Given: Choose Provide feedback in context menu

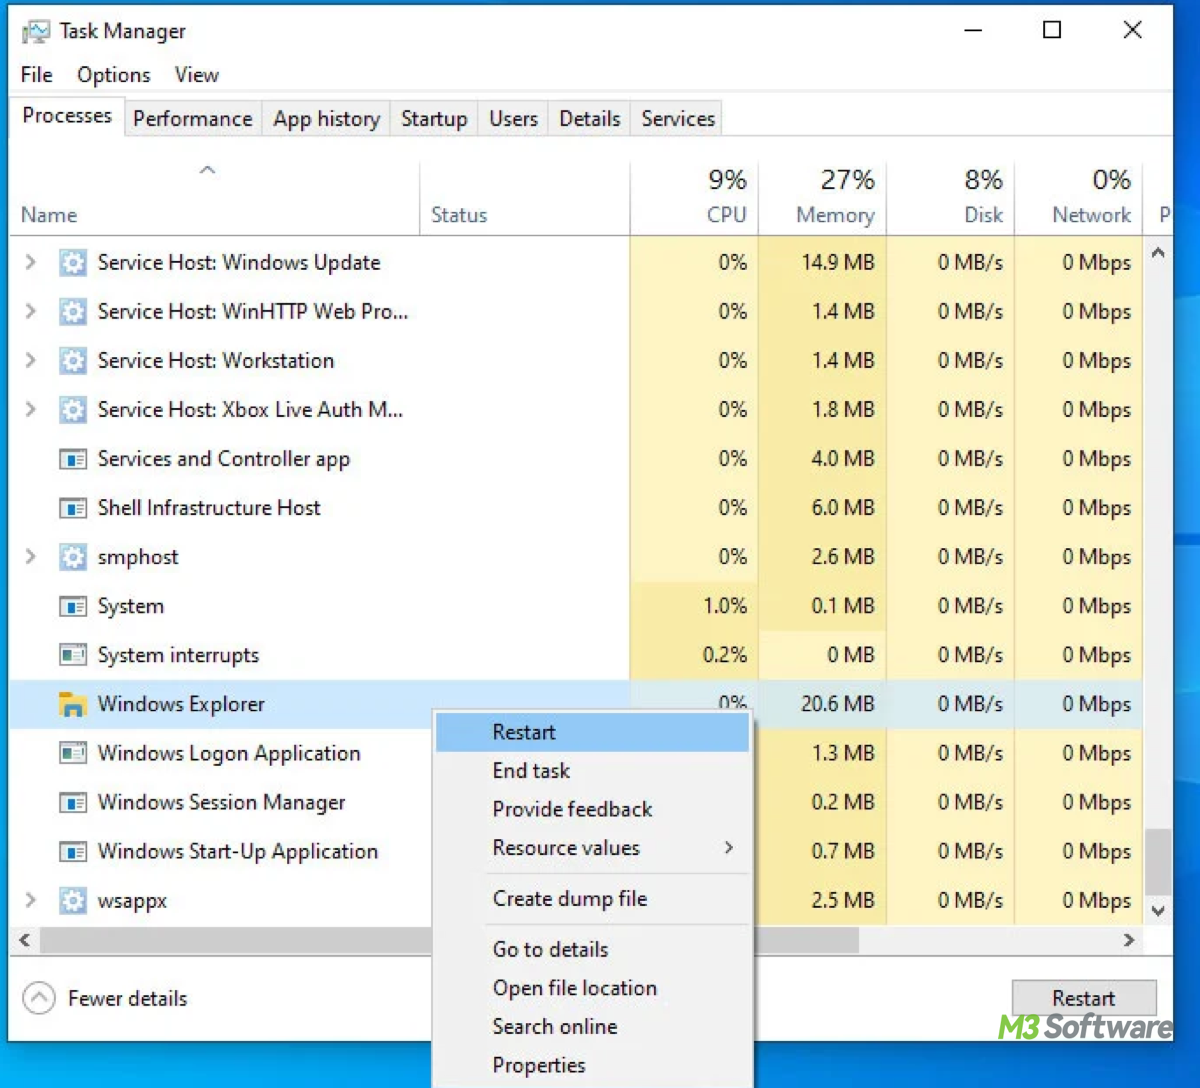Looking at the screenshot, I should 592,809.
